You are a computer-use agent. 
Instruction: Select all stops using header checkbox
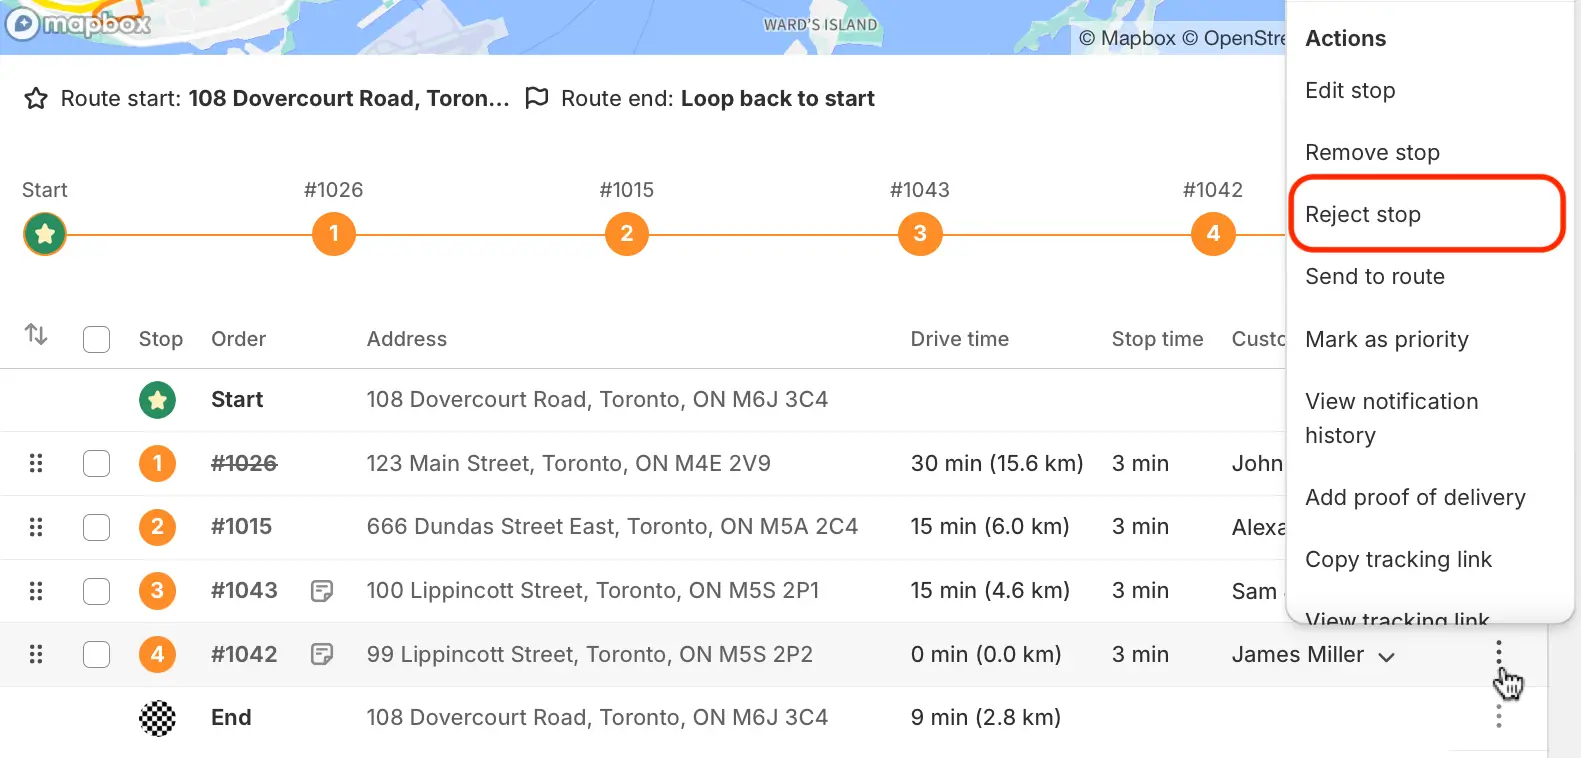(96, 339)
